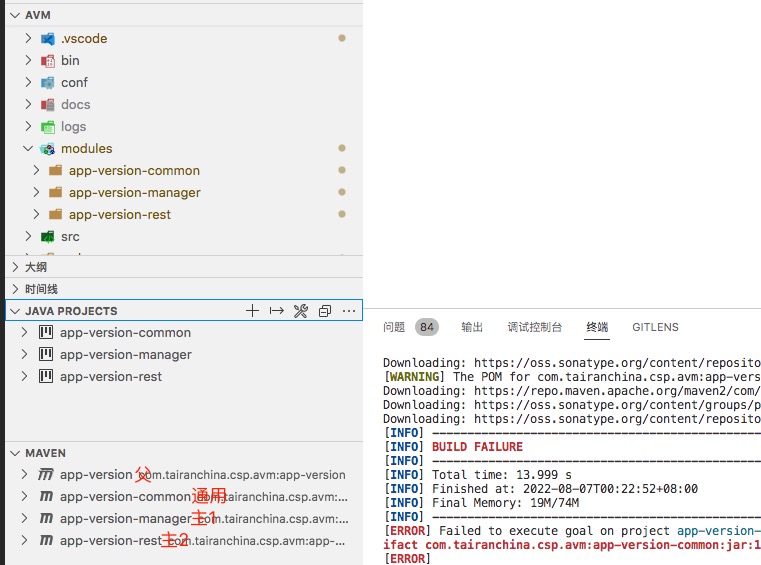Image resolution: width=761 pixels, height=565 pixels.
Task: Click the project icon of app-version-manager in Java Projects
Action: pos(46,354)
